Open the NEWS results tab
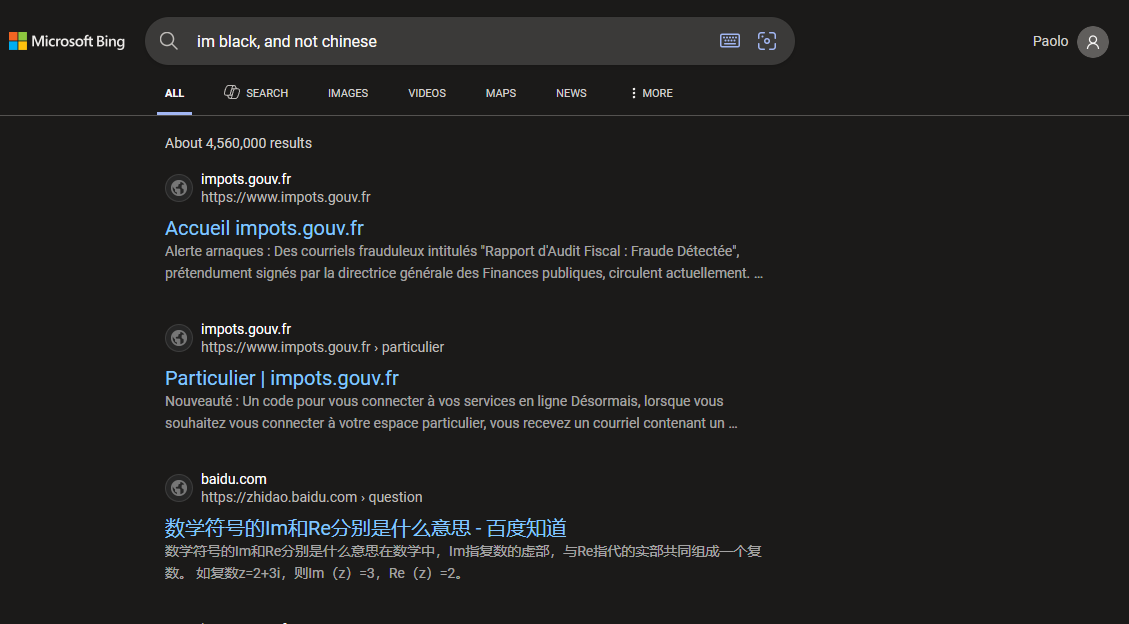1129x624 pixels. coord(571,93)
